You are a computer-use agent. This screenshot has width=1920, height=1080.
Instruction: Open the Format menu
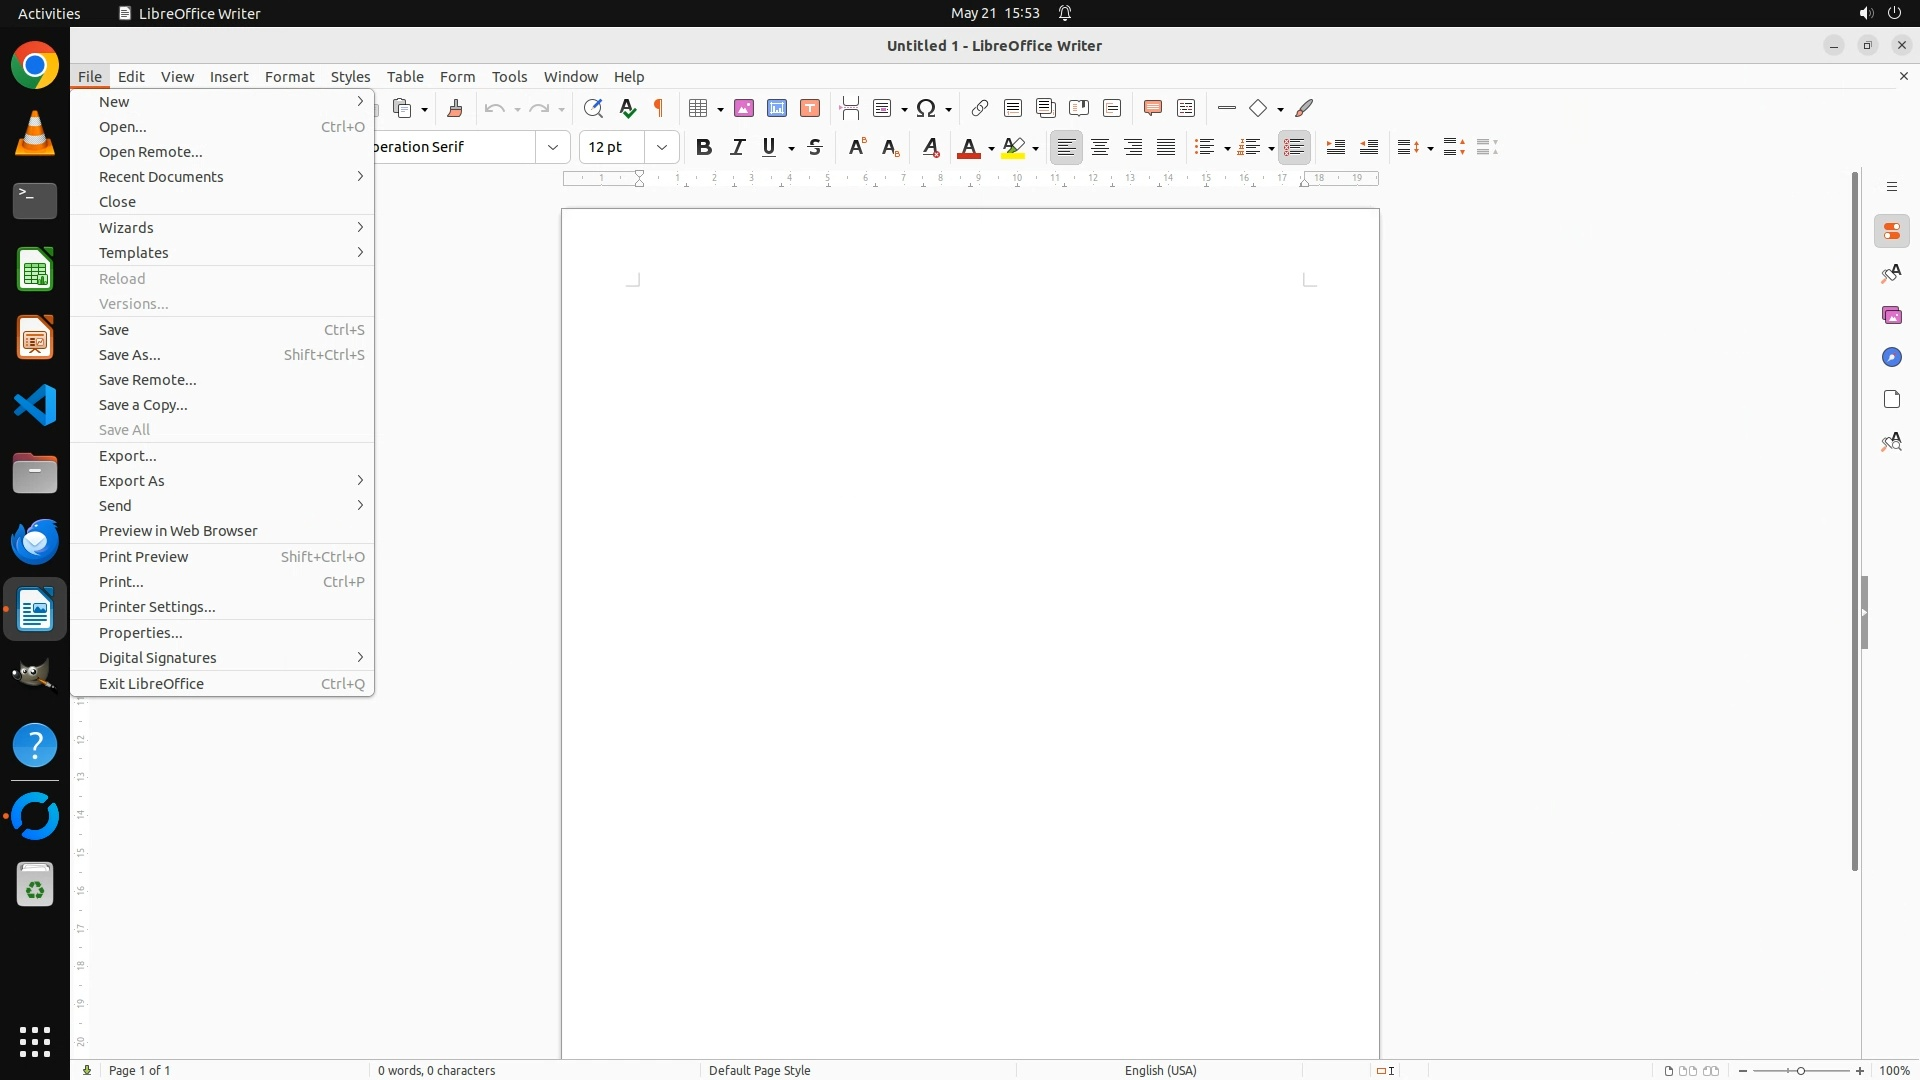pos(289,76)
